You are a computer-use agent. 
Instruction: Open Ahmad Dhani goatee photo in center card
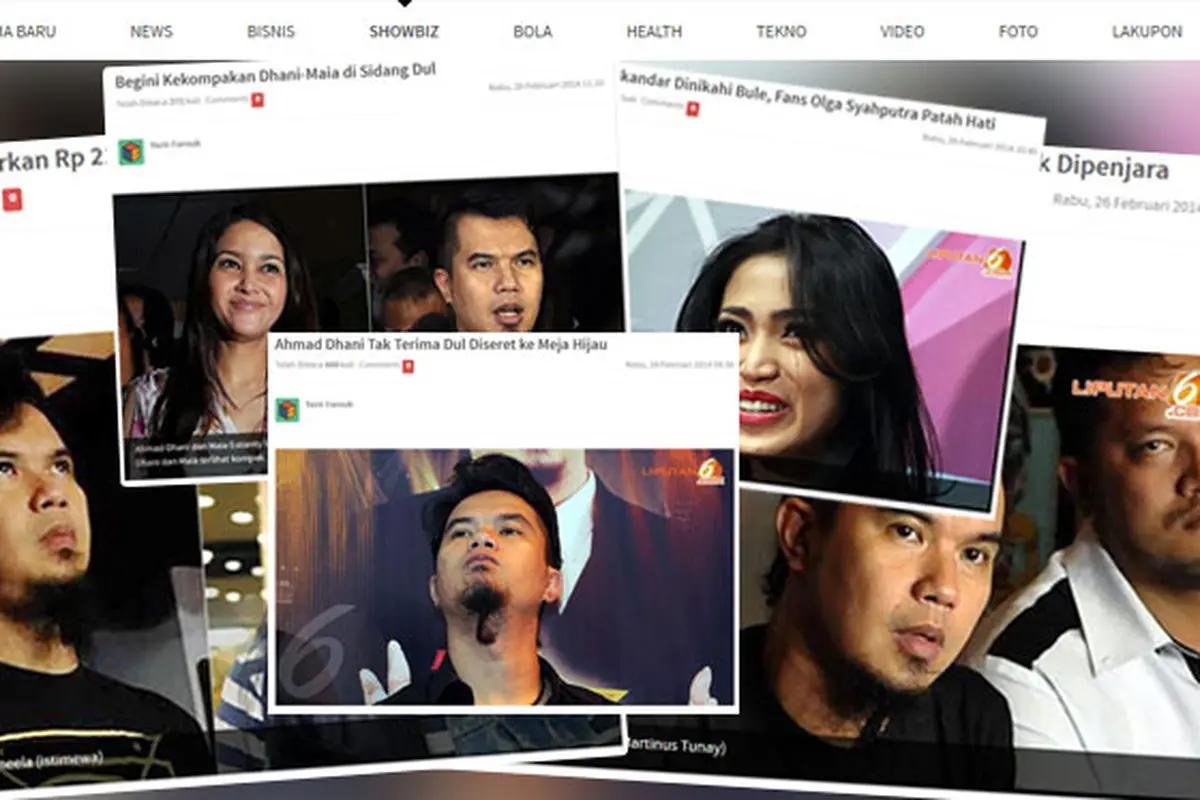505,577
